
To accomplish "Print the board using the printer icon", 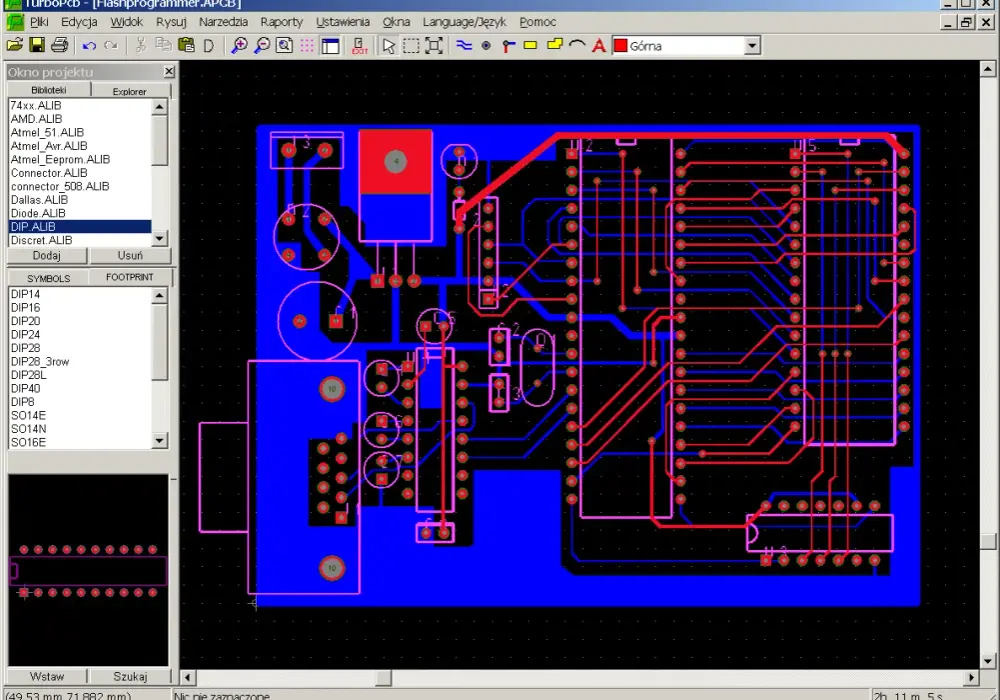I will [59, 45].
